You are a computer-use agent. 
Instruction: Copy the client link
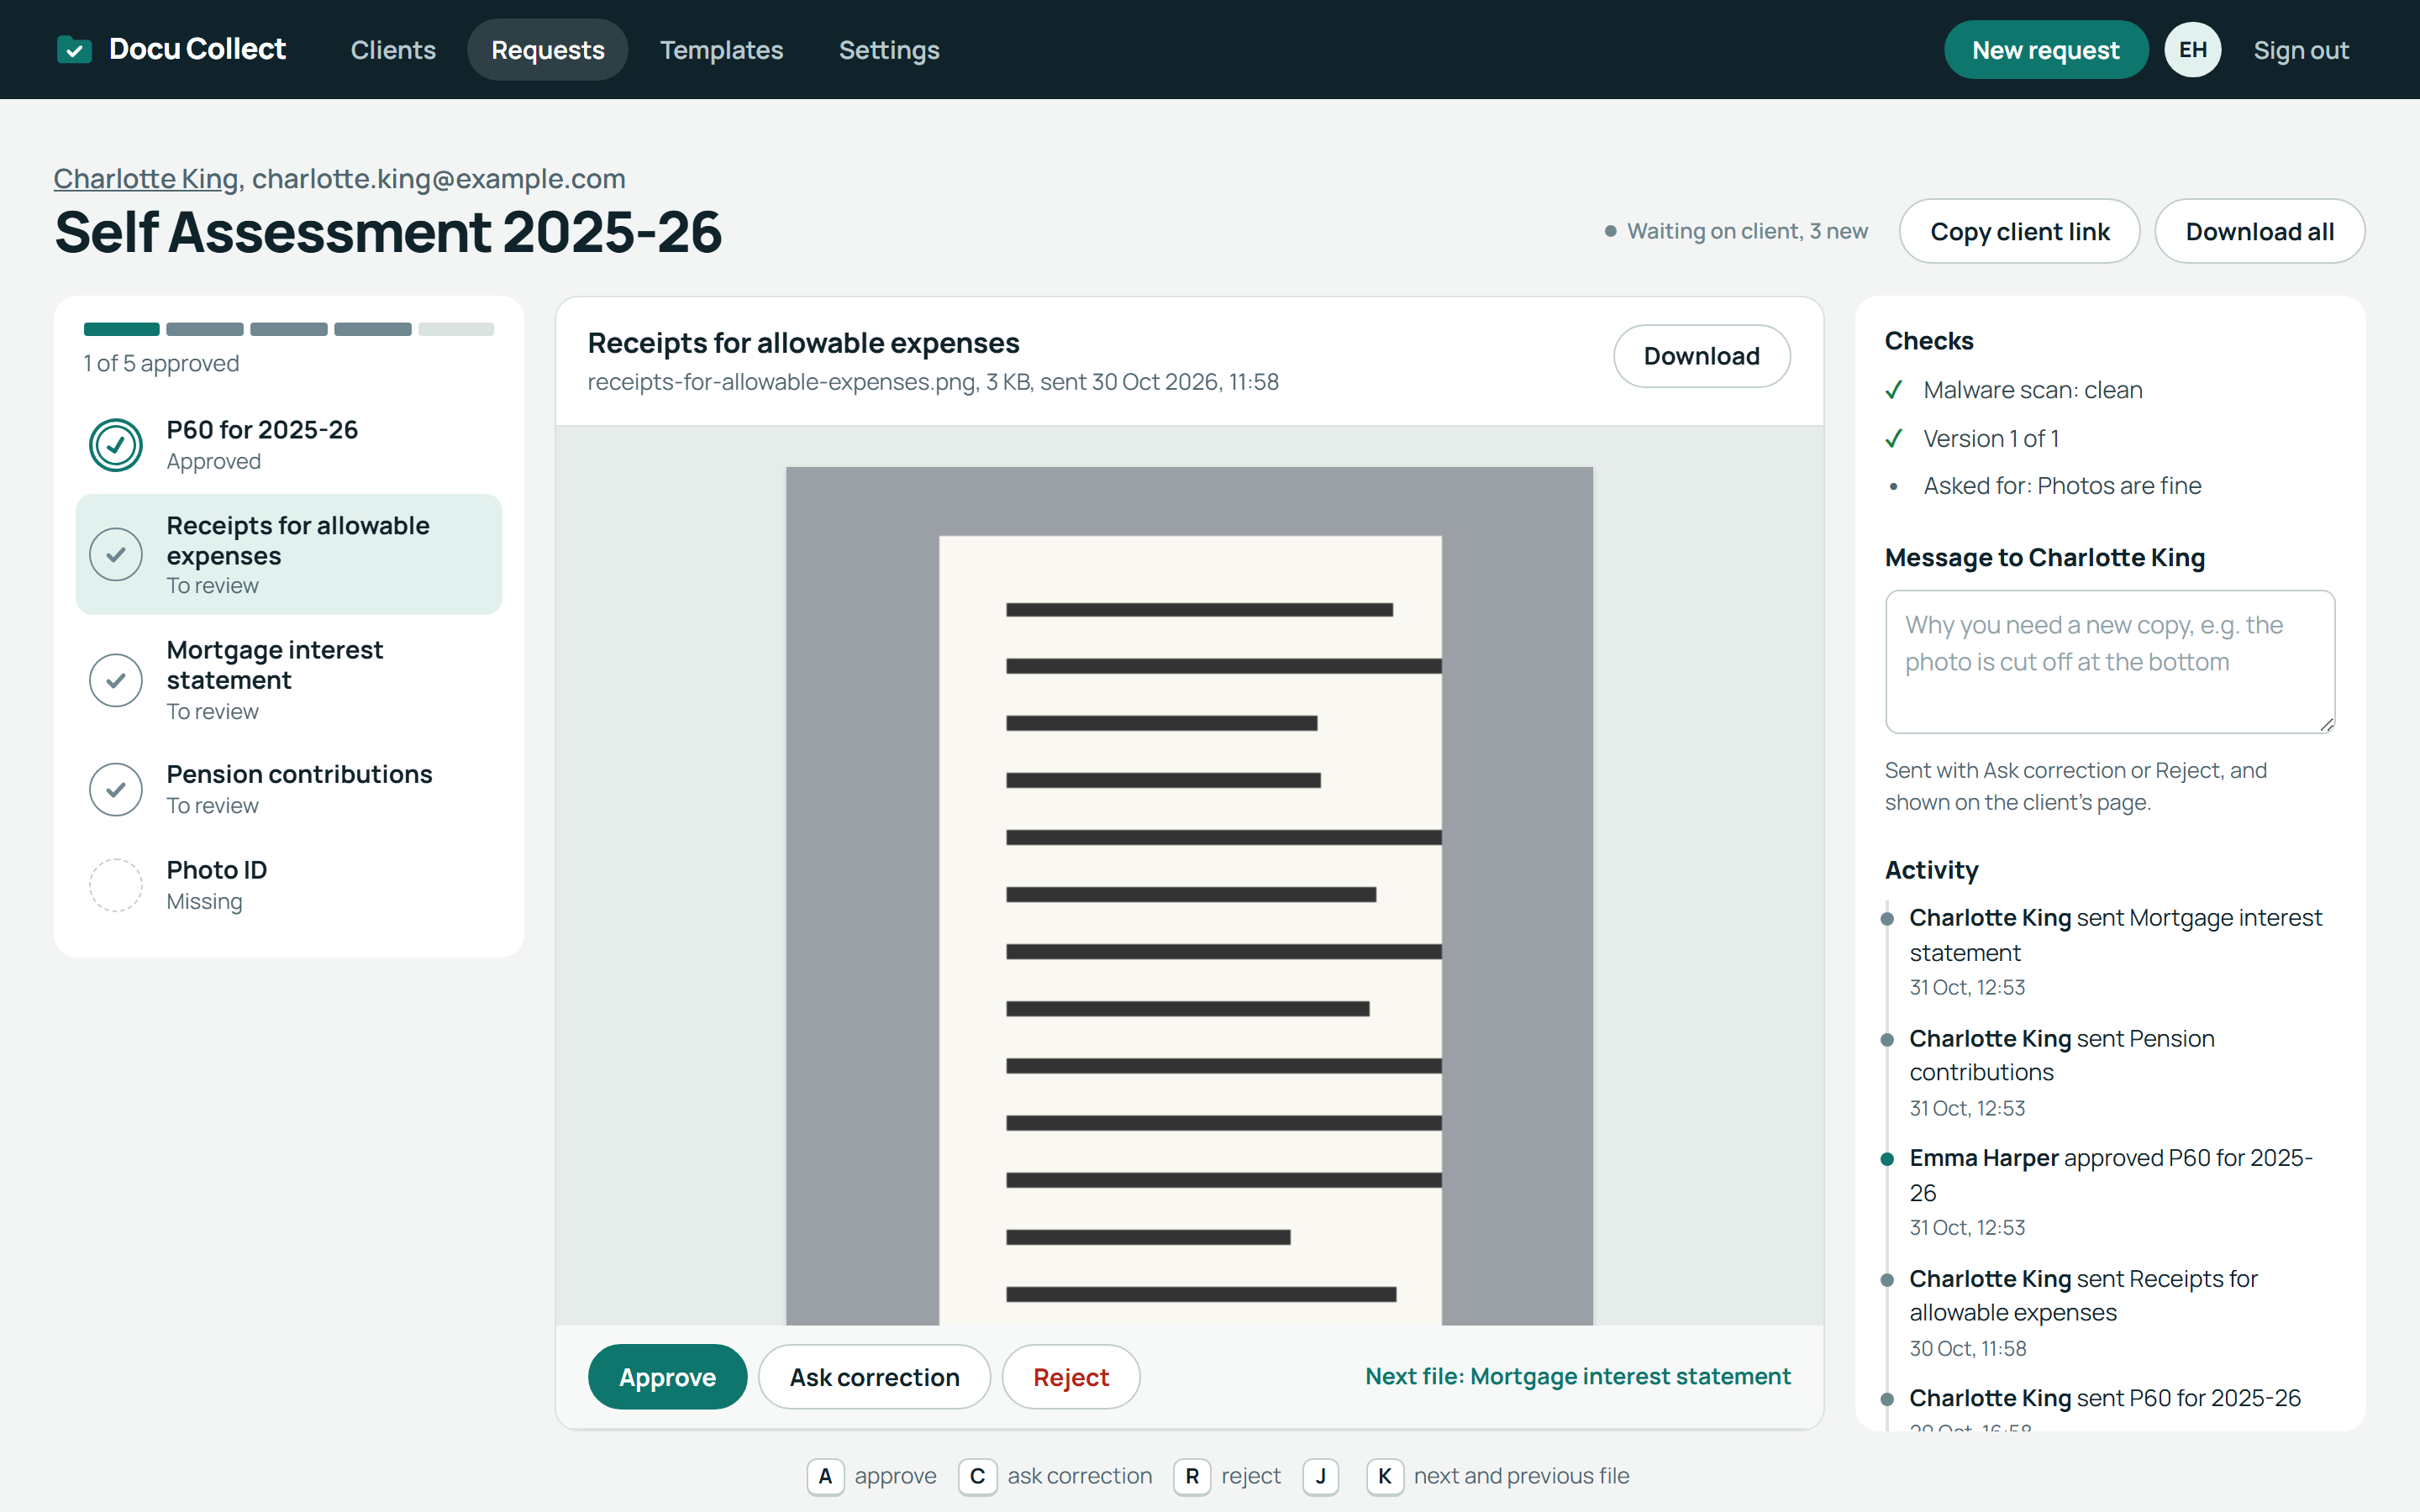pos(2019,231)
